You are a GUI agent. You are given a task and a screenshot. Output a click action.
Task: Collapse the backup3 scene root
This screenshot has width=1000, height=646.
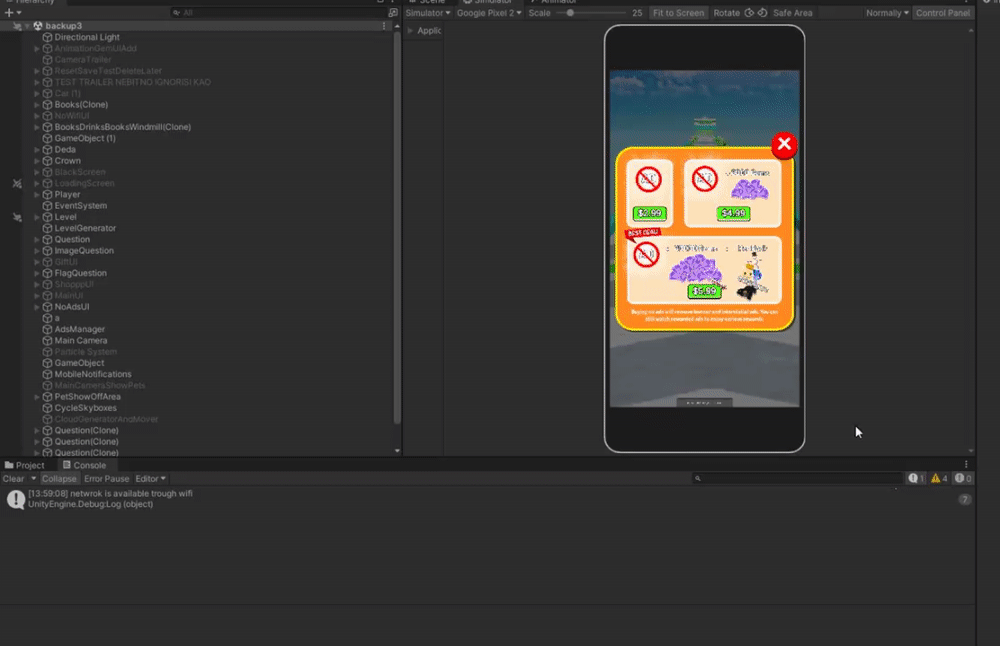(27, 26)
